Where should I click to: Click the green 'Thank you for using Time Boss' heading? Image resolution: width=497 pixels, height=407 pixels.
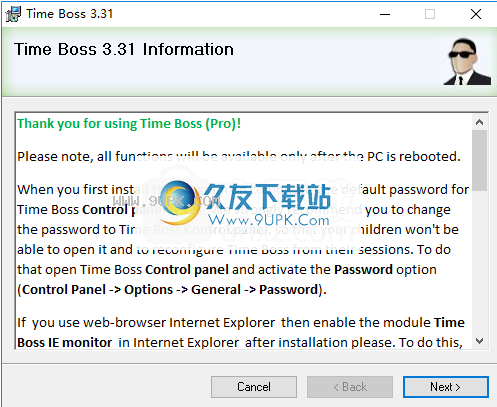(129, 124)
